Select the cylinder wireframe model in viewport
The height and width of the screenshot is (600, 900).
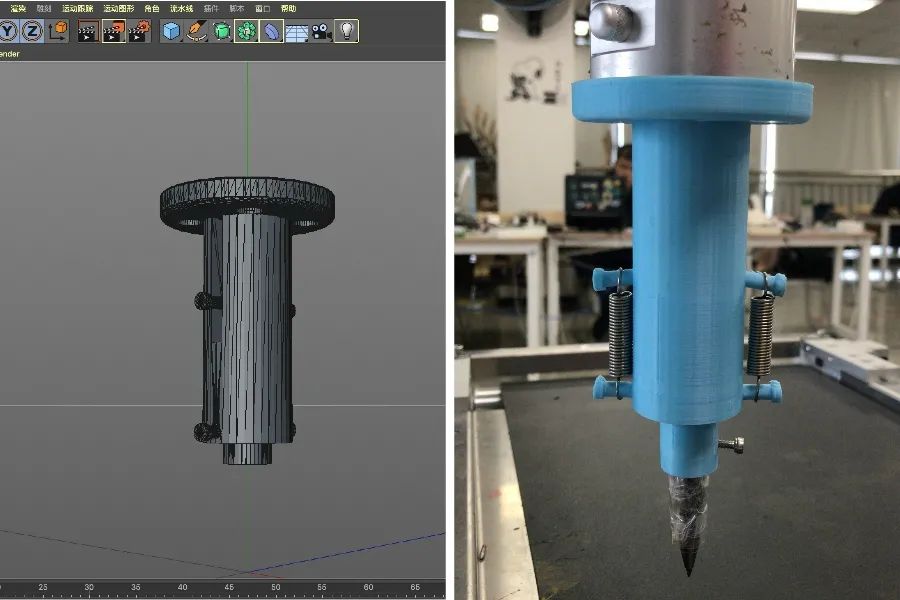click(248, 330)
